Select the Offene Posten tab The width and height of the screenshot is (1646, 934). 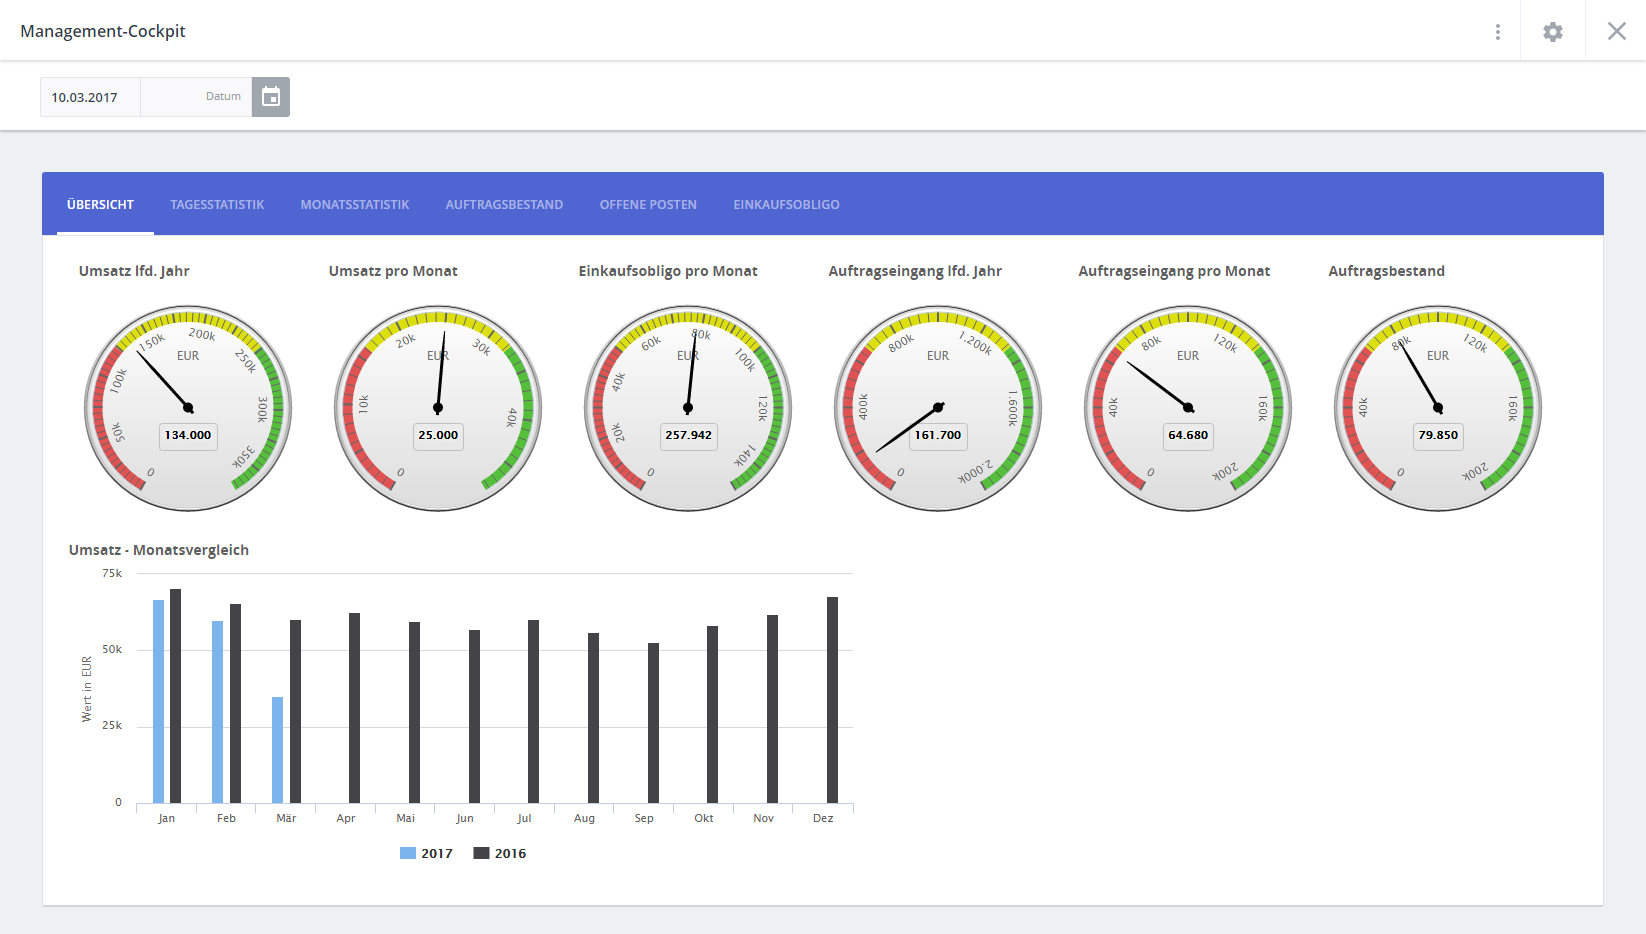coord(648,205)
